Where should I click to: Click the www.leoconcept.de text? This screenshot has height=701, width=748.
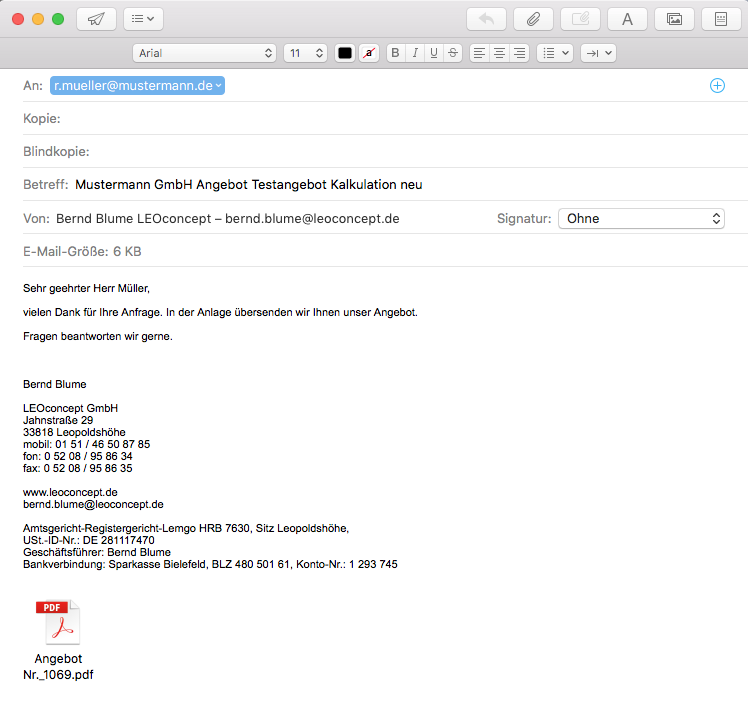(x=70, y=492)
